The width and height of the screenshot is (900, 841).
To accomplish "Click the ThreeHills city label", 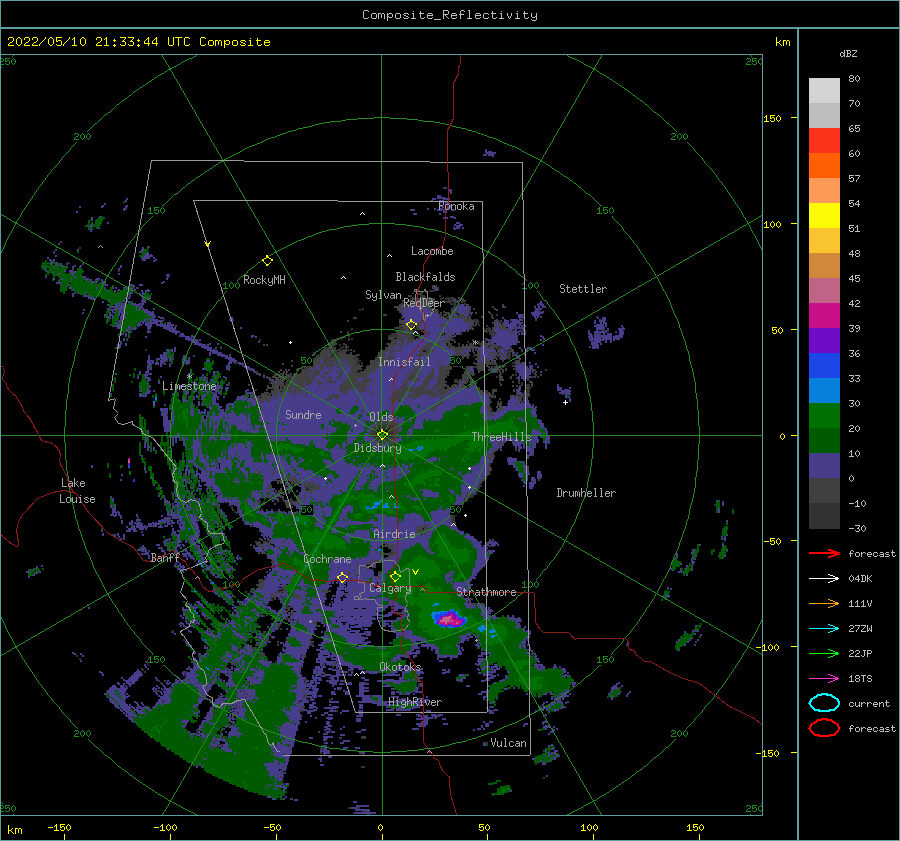I will (502, 437).
